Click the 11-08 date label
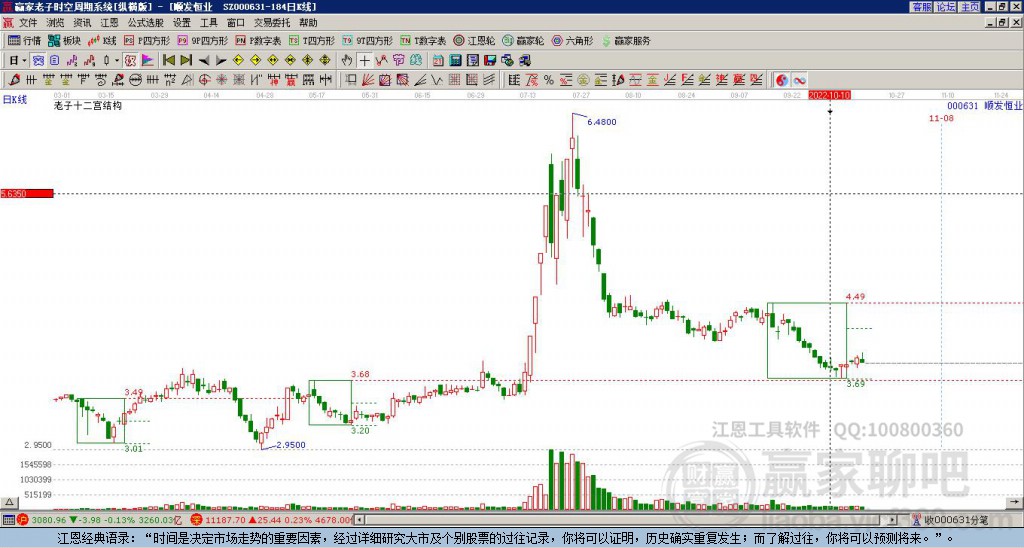 click(941, 118)
